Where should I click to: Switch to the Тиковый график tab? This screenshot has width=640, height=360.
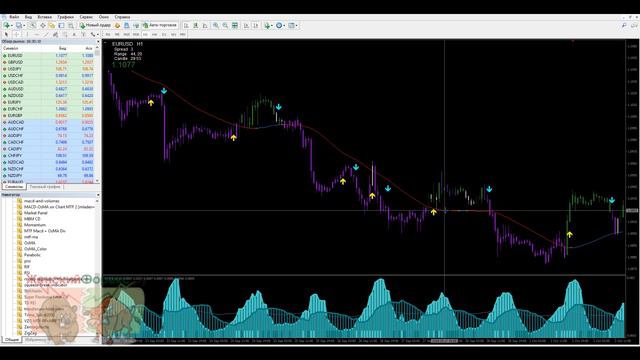[45, 187]
